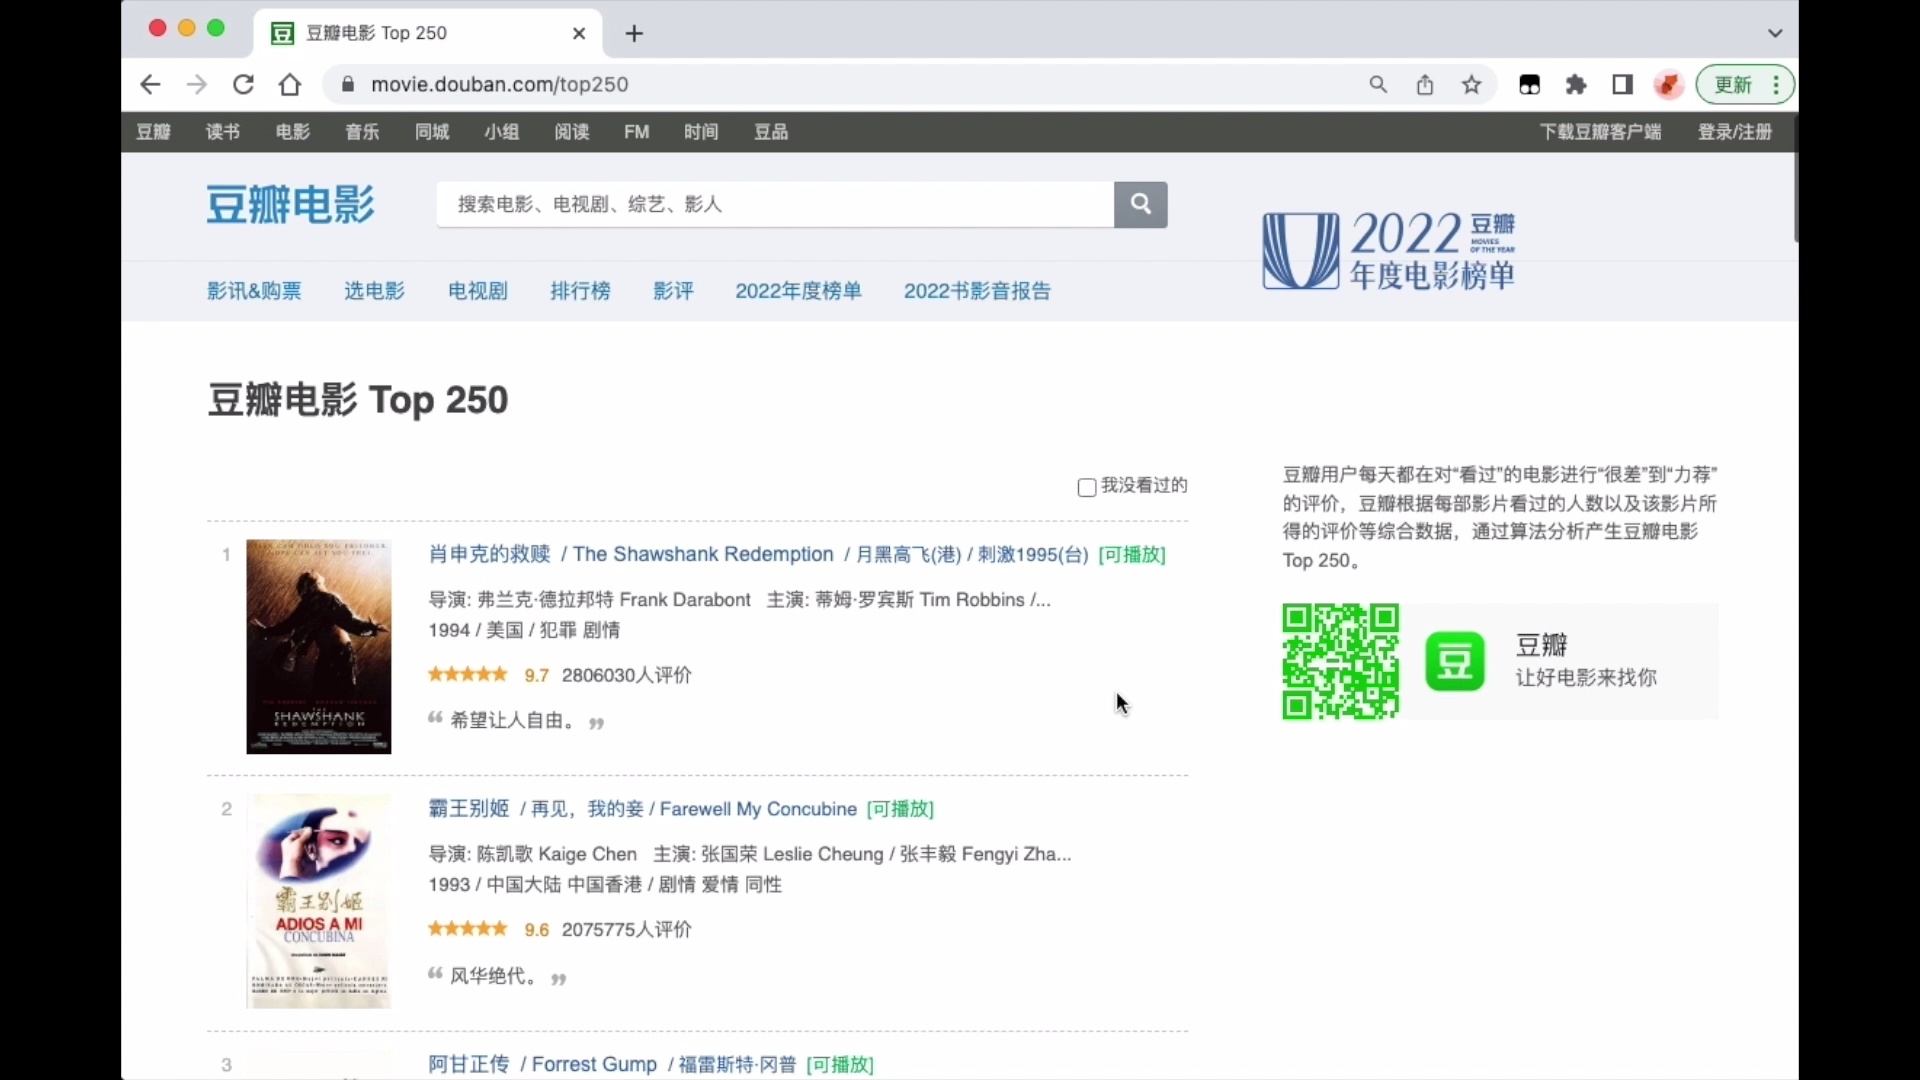Screen dimensions: 1920x1080
Task: Expand the tab search chevron at top right
Action: [x=1775, y=32]
